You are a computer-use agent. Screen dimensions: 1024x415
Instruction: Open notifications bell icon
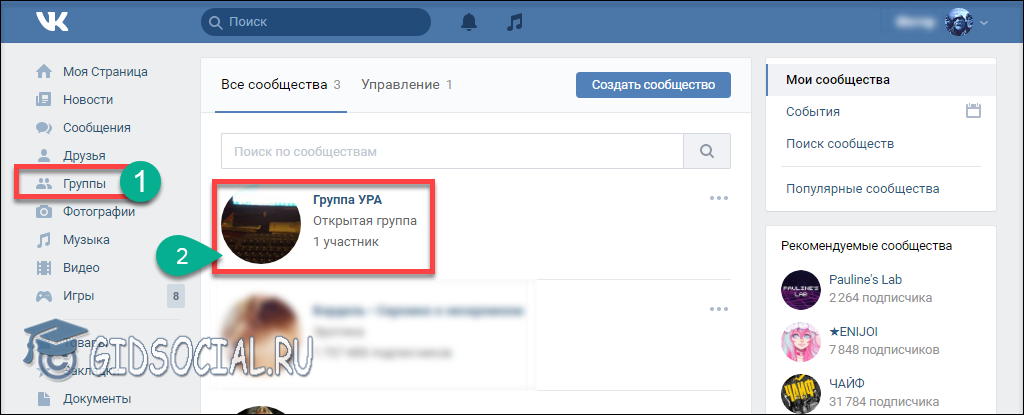[469, 22]
